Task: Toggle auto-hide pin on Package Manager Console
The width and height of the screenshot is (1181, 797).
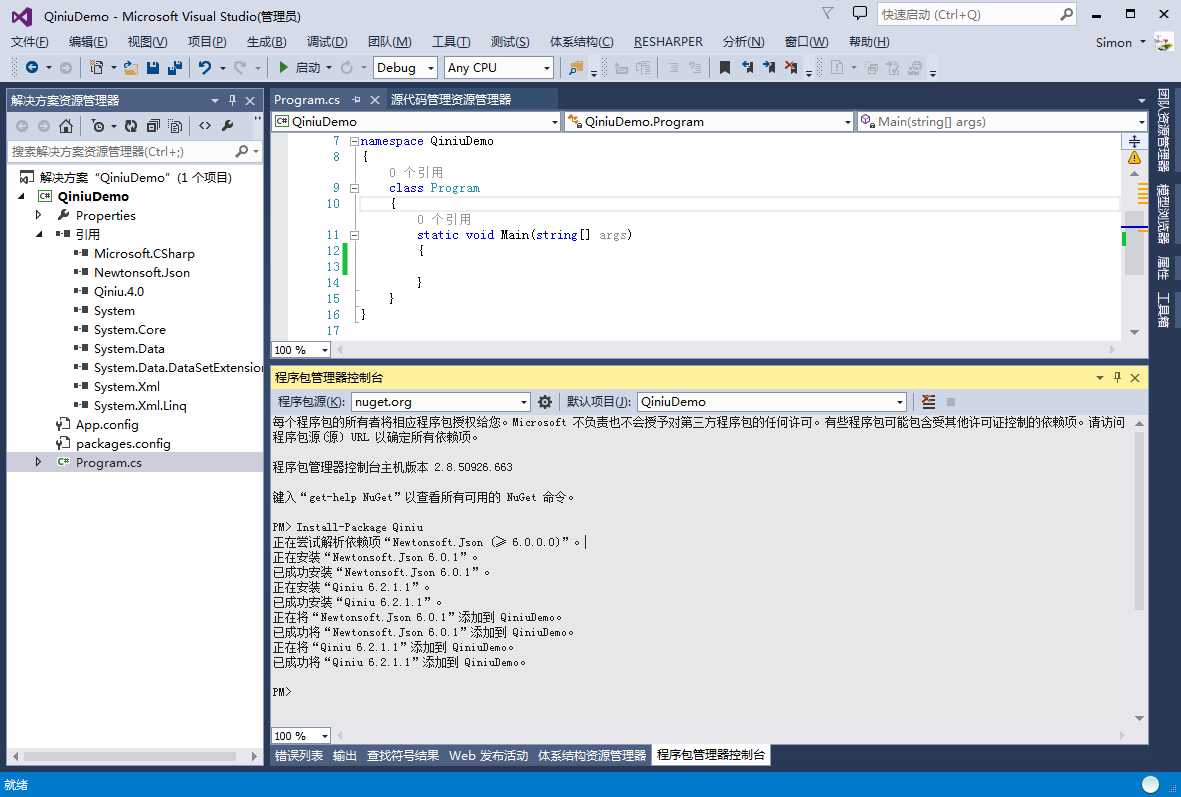Action: pyautogui.click(x=1117, y=377)
